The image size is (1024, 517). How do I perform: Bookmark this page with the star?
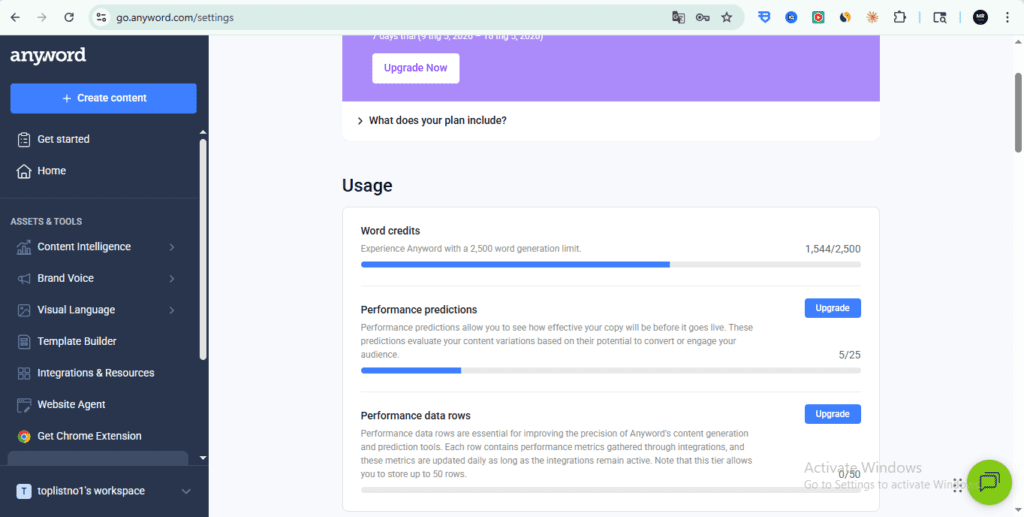tap(727, 18)
